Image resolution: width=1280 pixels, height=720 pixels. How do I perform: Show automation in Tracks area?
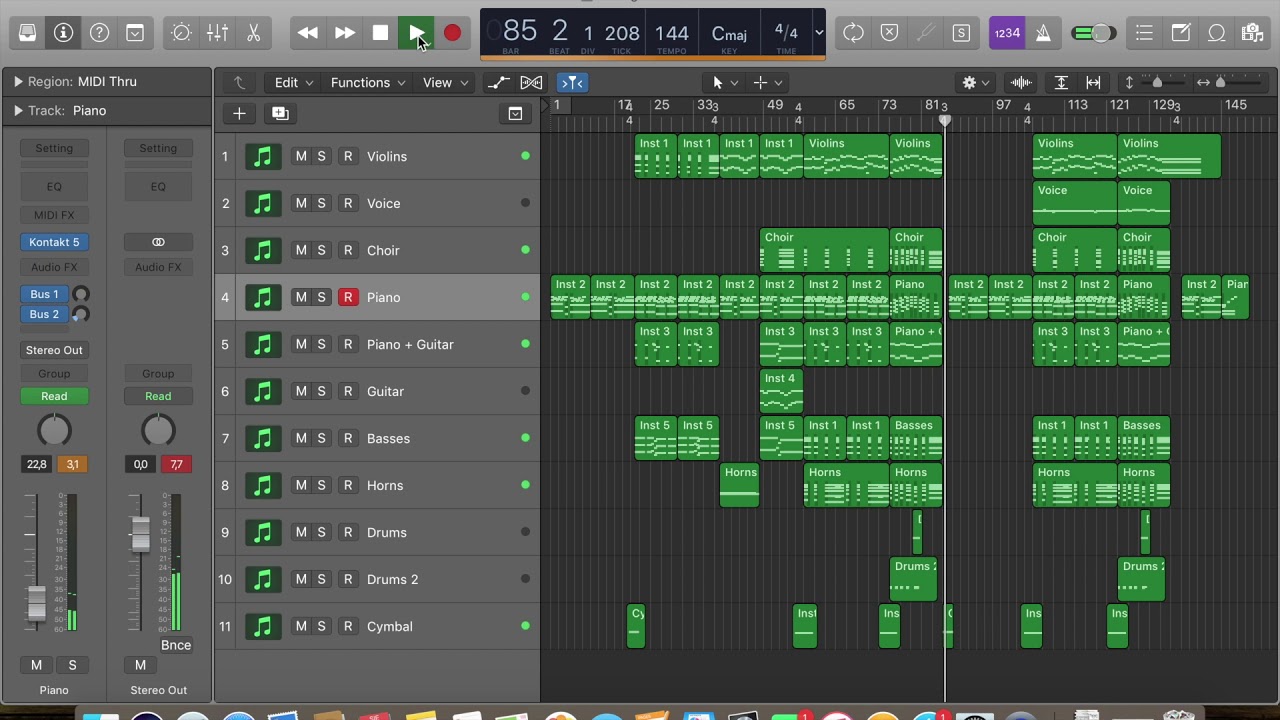pyautogui.click(x=498, y=82)
